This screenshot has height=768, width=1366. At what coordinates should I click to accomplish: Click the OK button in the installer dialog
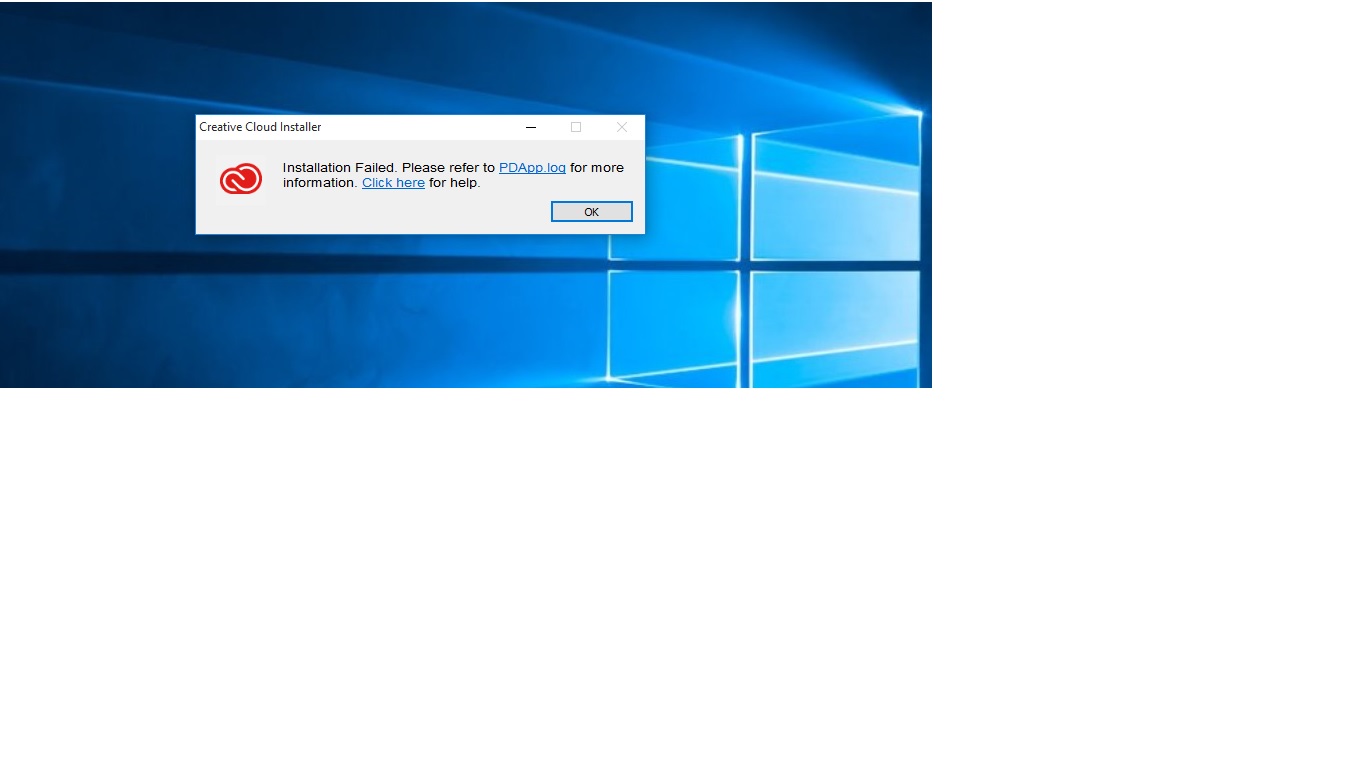(x=591, y=212)
